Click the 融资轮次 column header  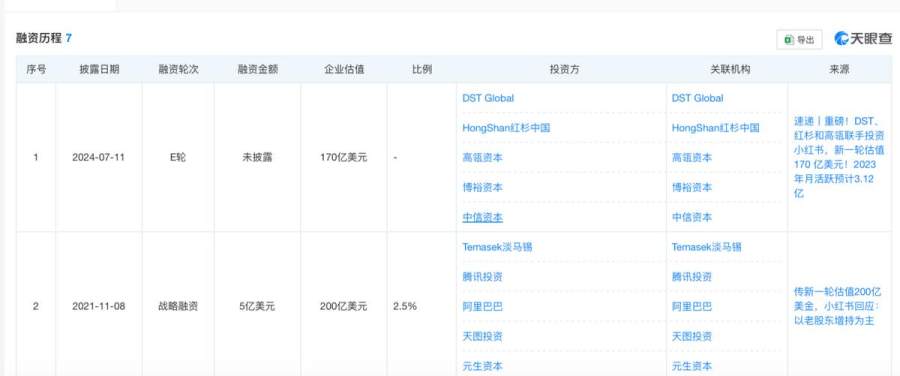click(x=178, y=69)
